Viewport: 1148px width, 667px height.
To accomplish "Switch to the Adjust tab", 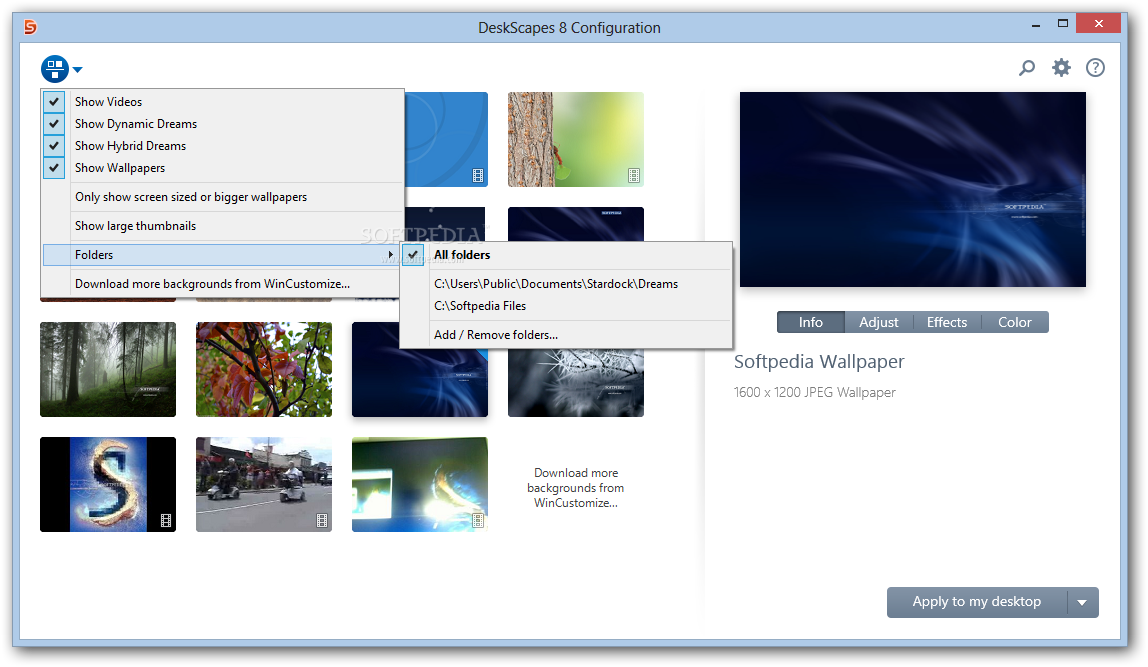I will [x=879, y=322].
